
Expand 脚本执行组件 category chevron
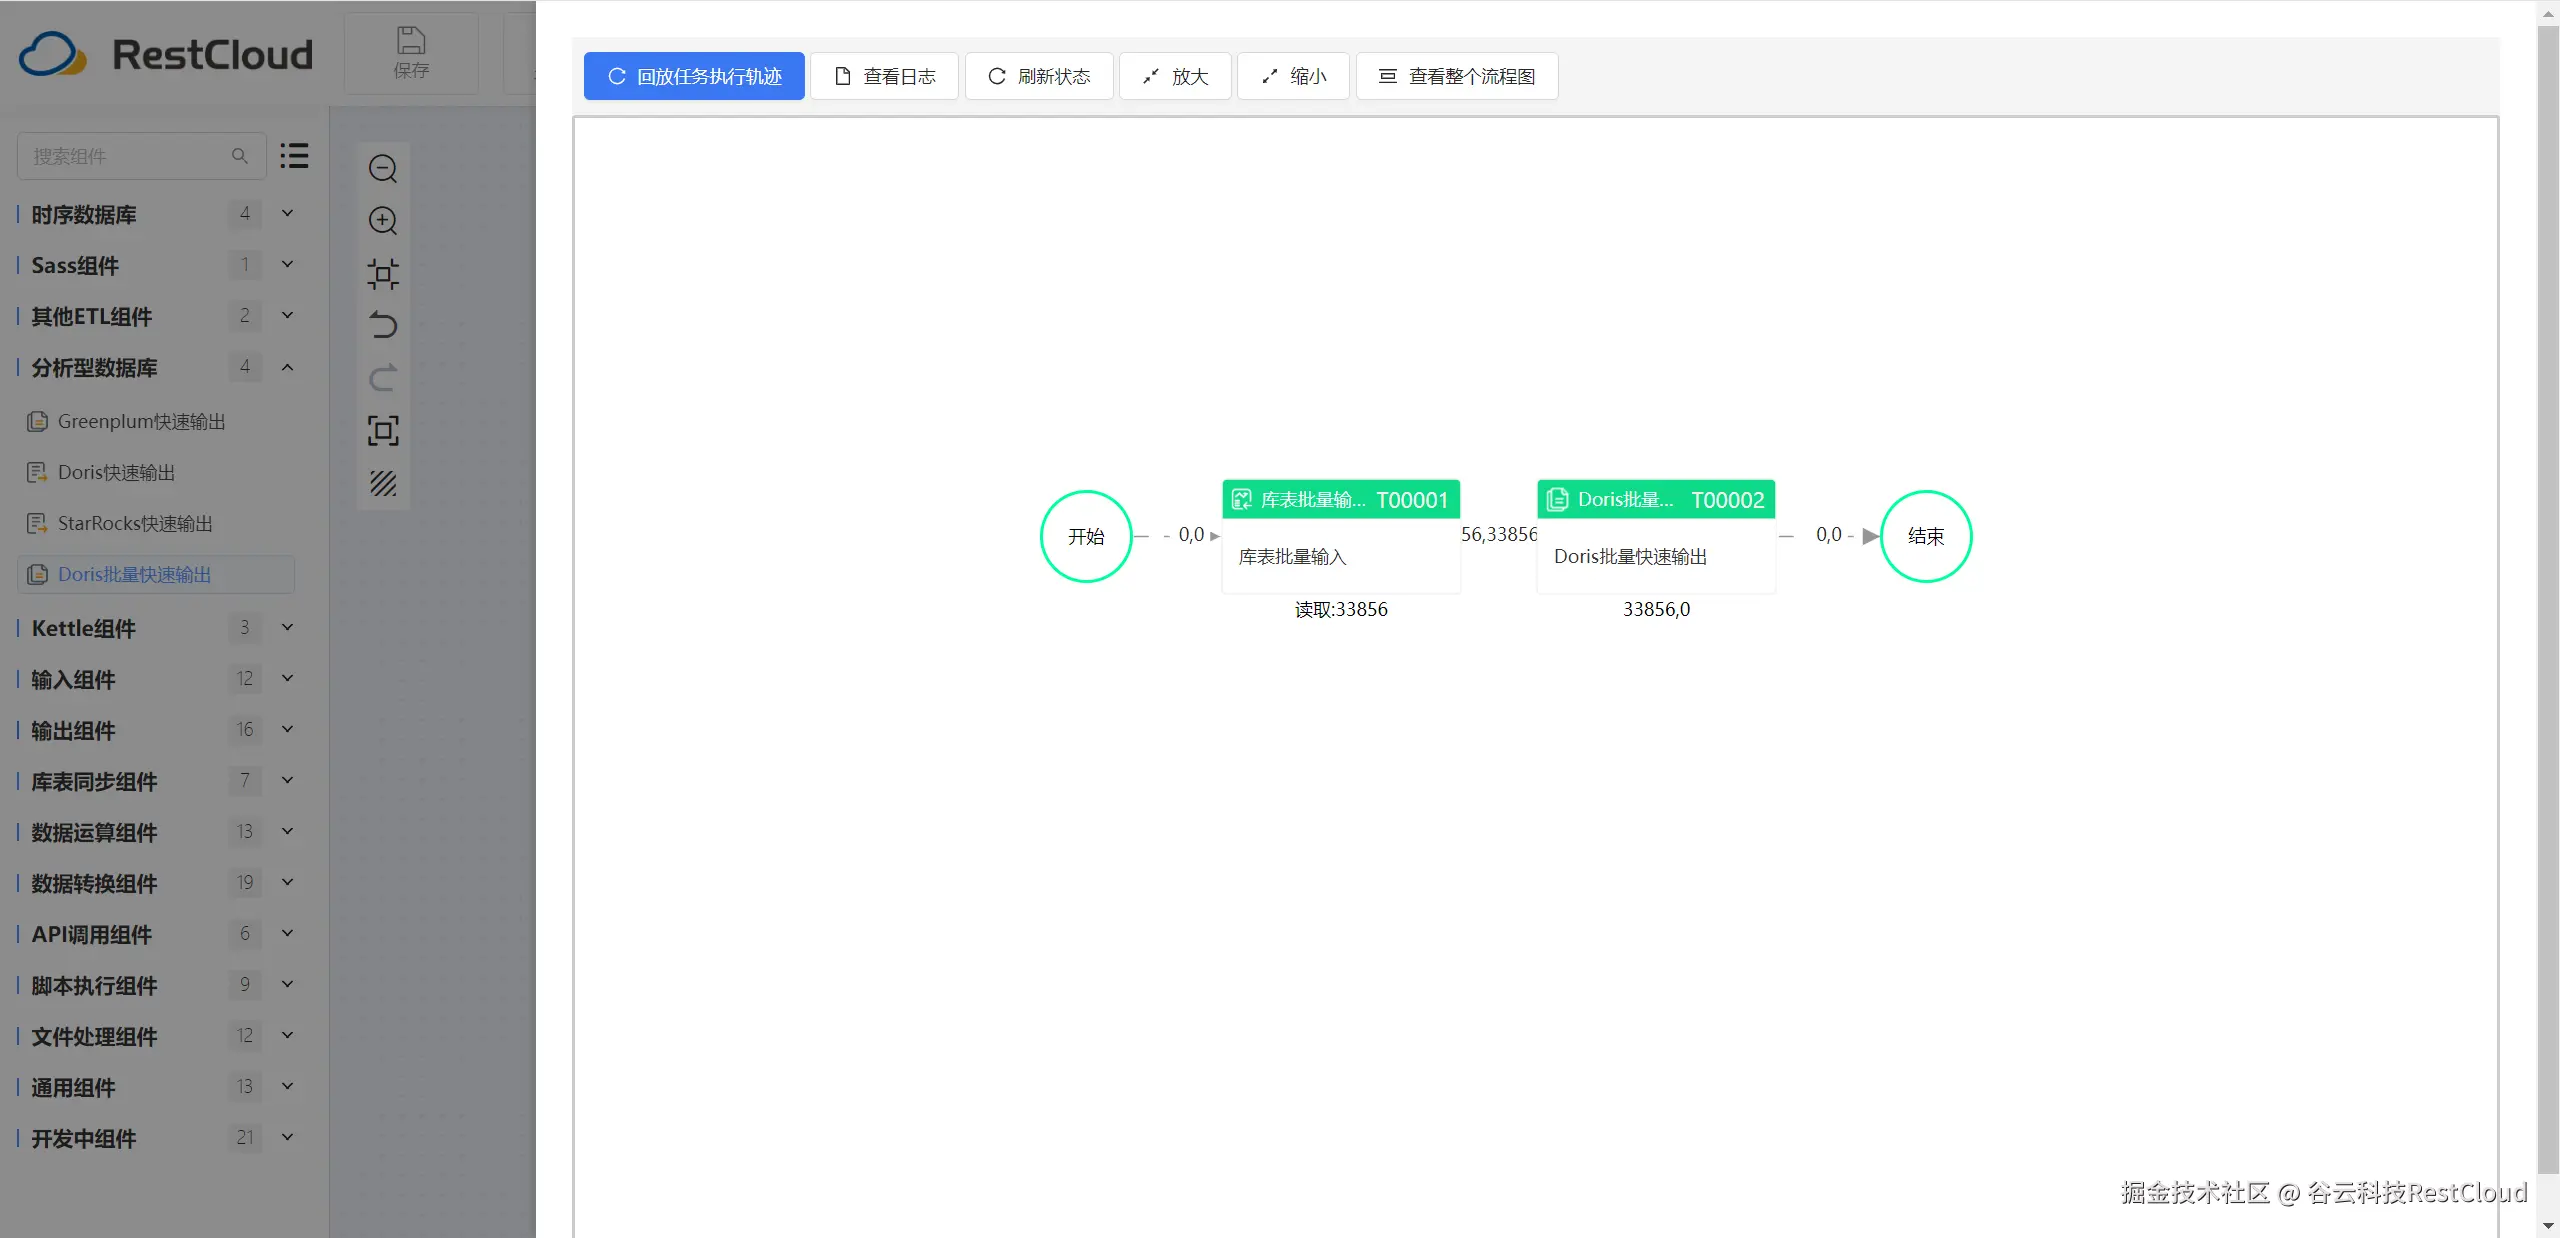(x=287, y=984)
